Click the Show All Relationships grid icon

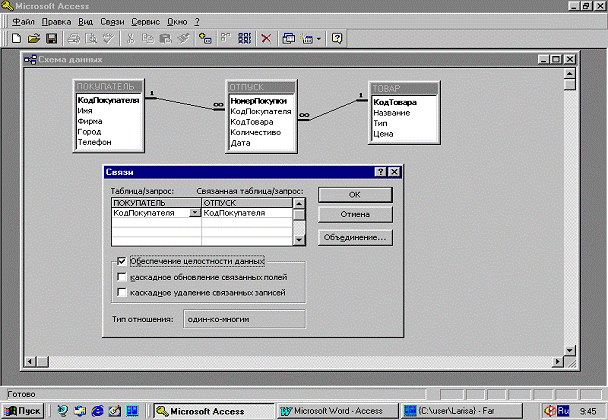tap(243, 38)
